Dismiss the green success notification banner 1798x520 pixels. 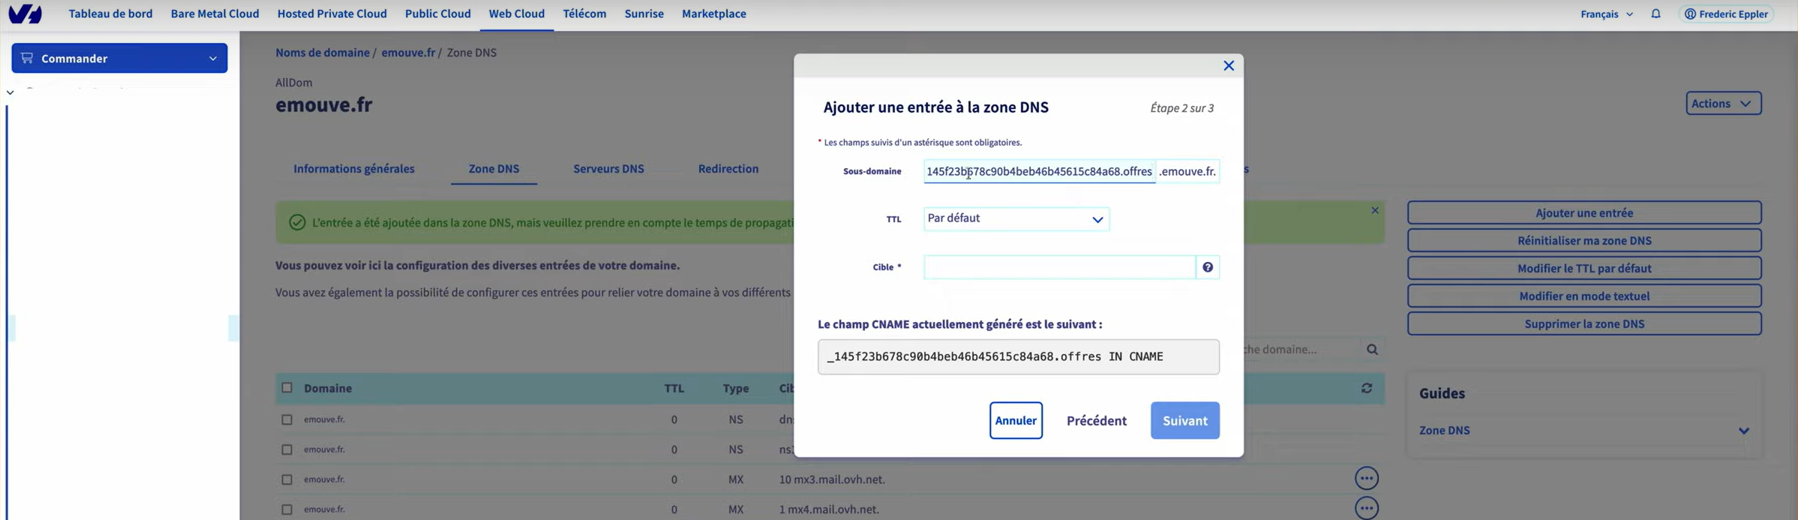click(x=1375, y=210)
